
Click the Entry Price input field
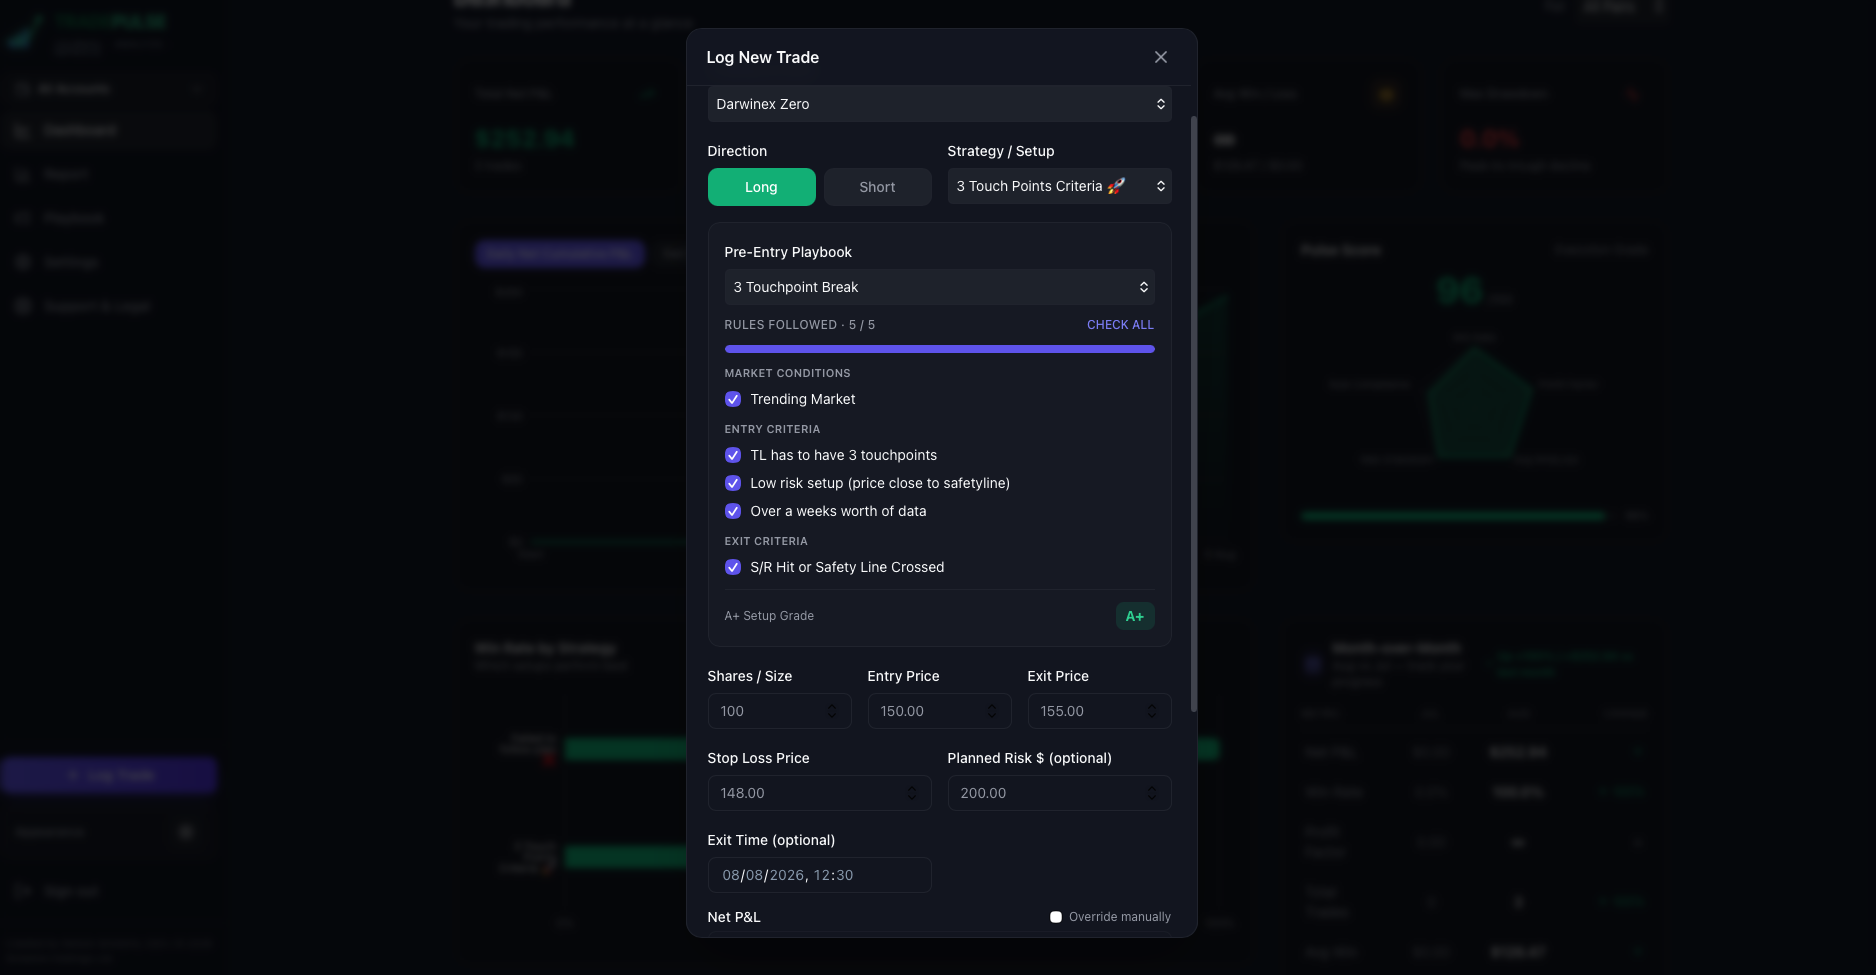coord(939,711)
